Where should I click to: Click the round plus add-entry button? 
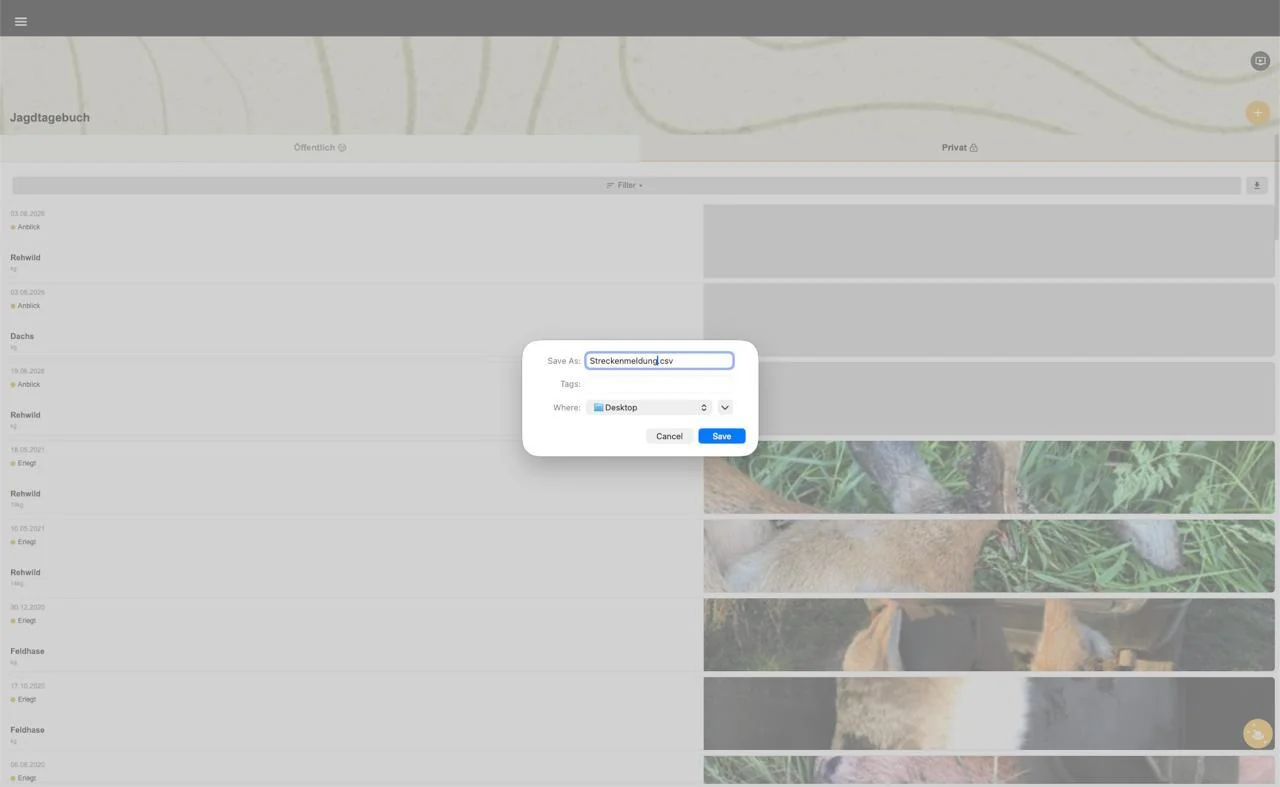coord(1257,113)
